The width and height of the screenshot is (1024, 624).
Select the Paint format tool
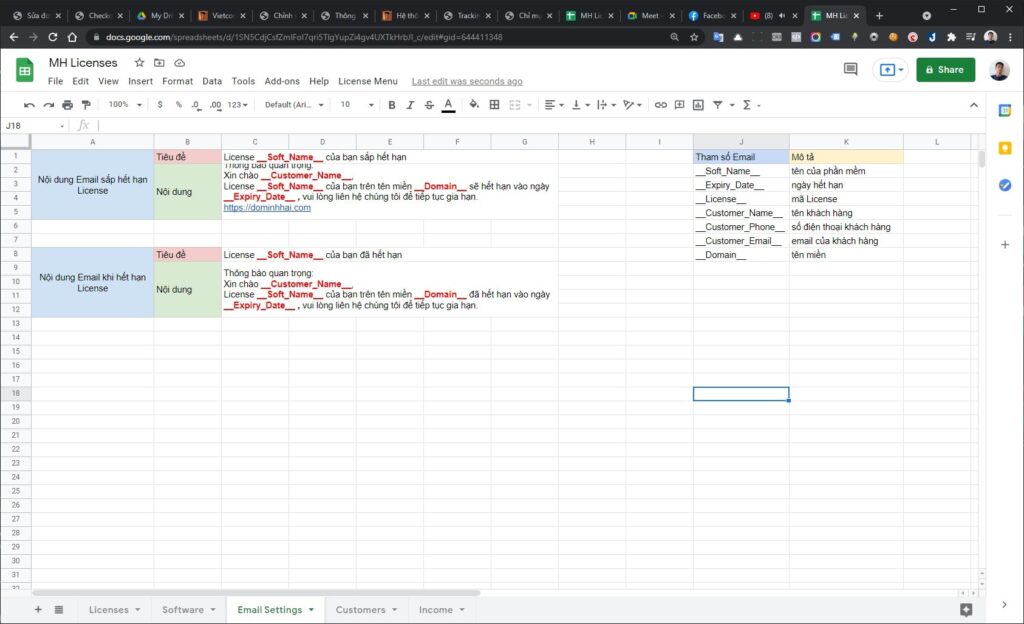[86, 105]
